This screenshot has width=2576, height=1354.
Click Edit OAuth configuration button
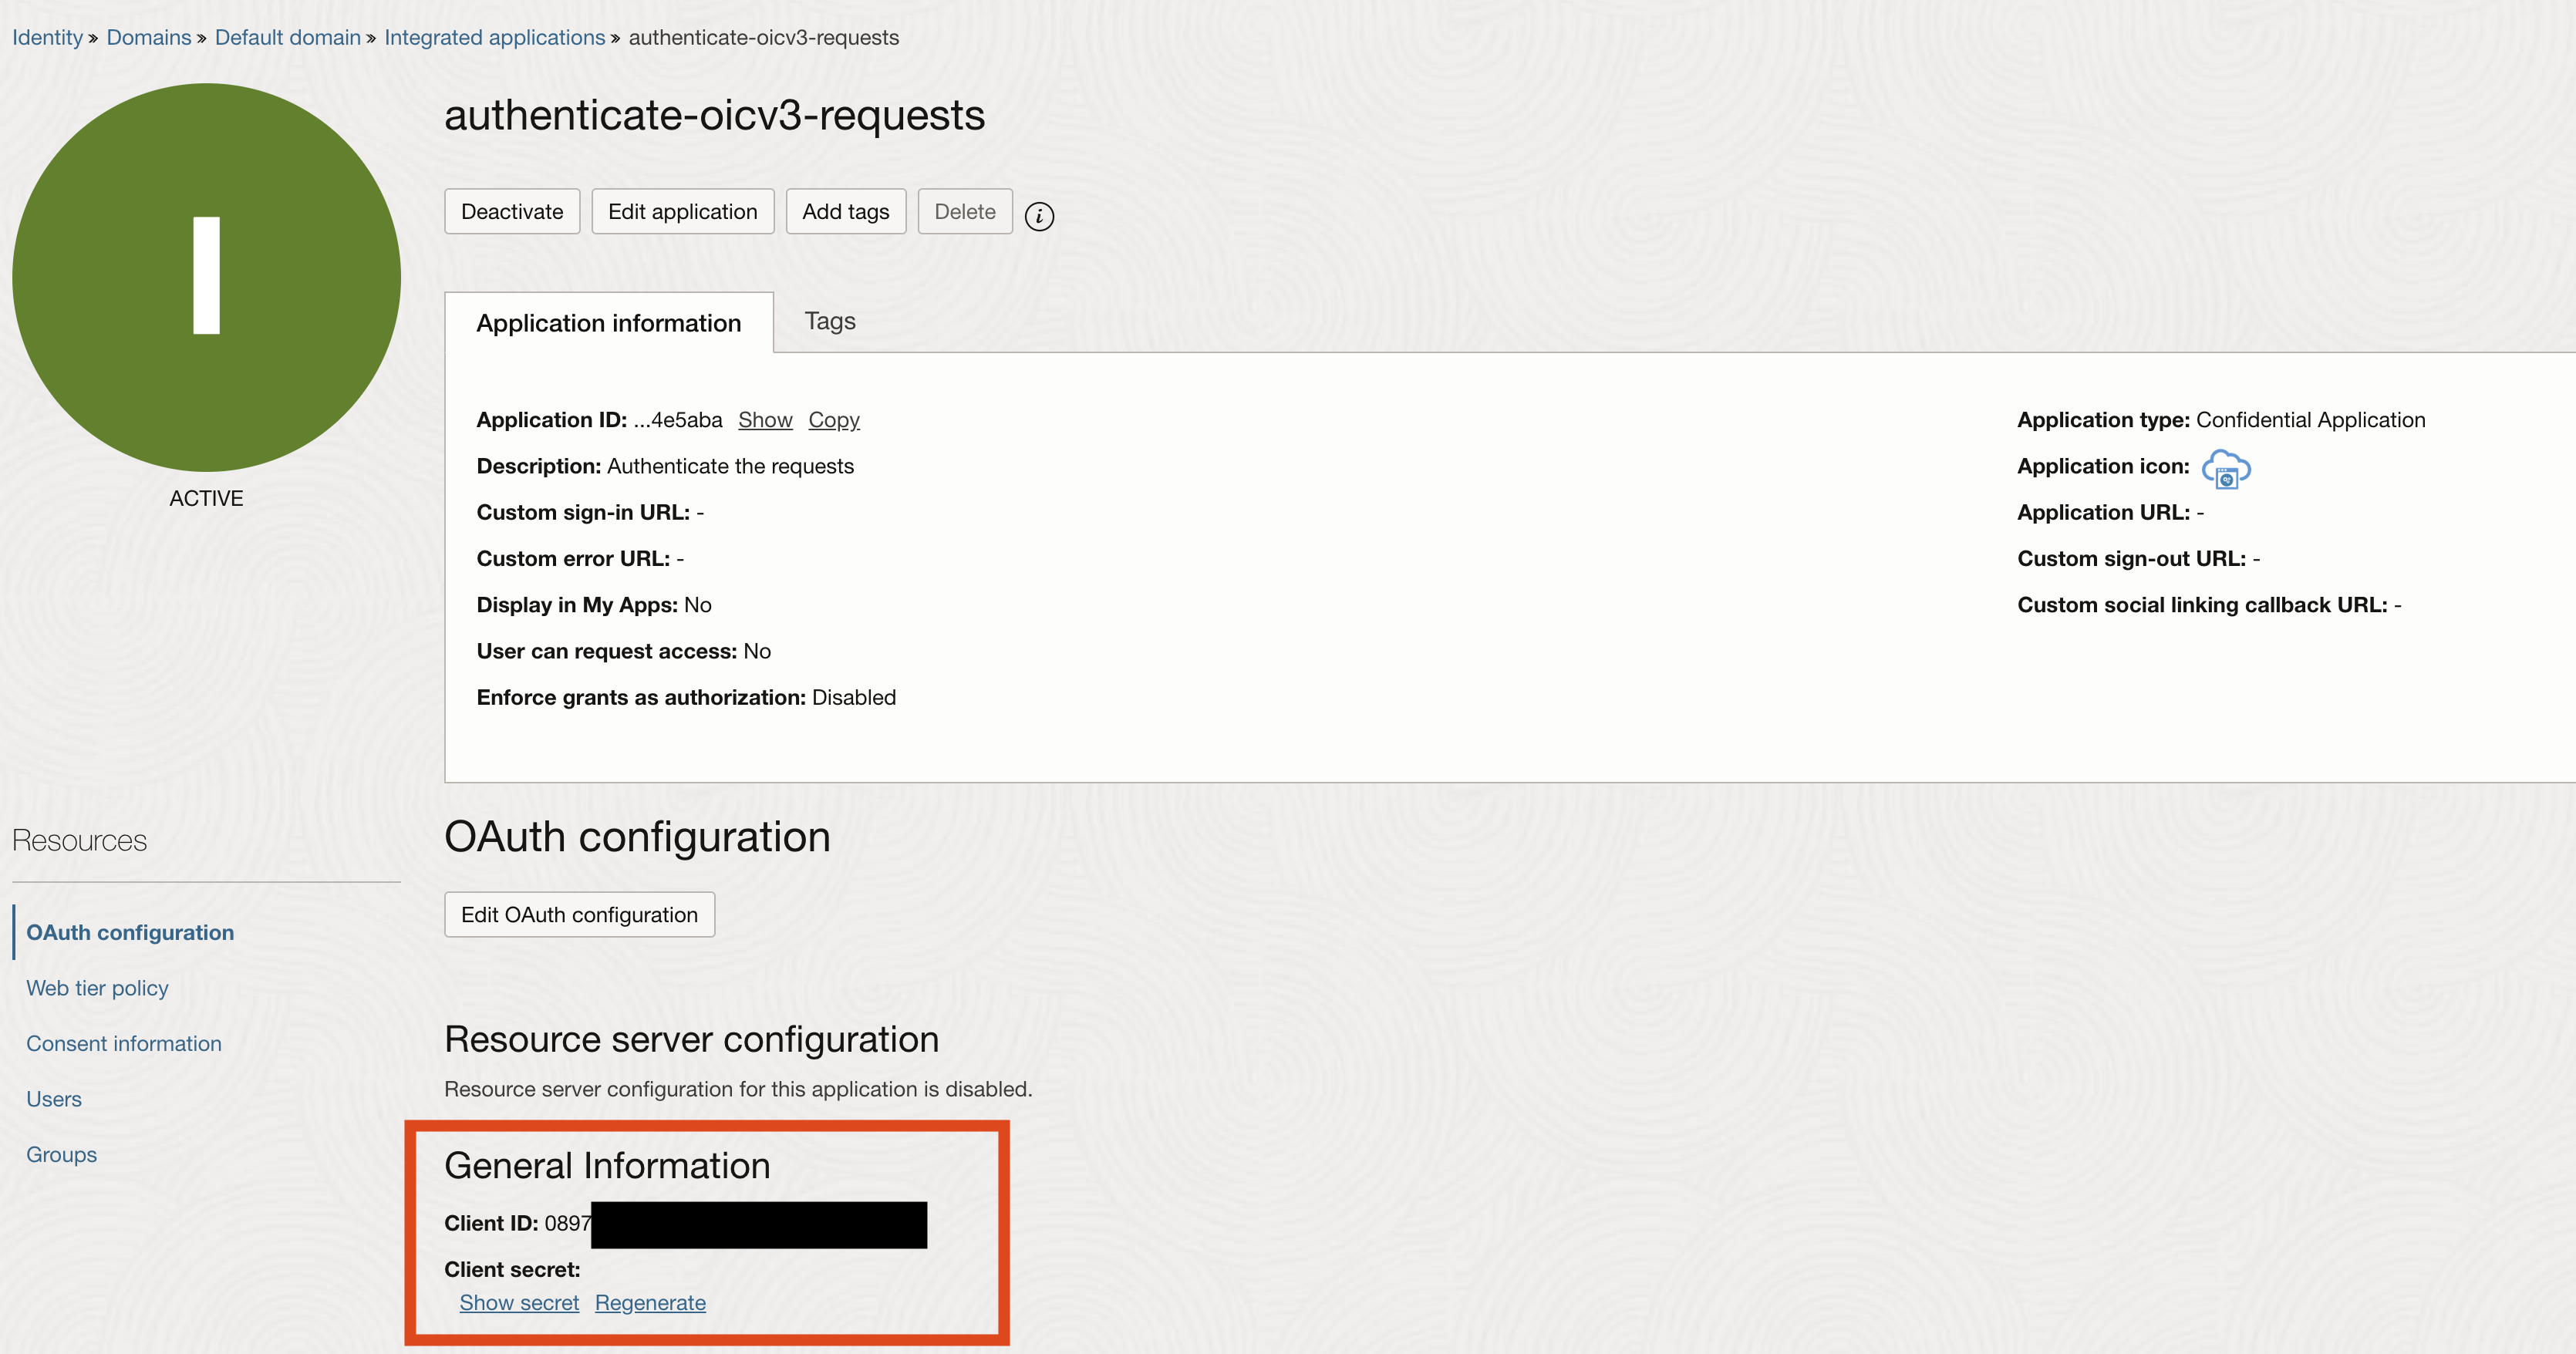(x=579, y=914)
